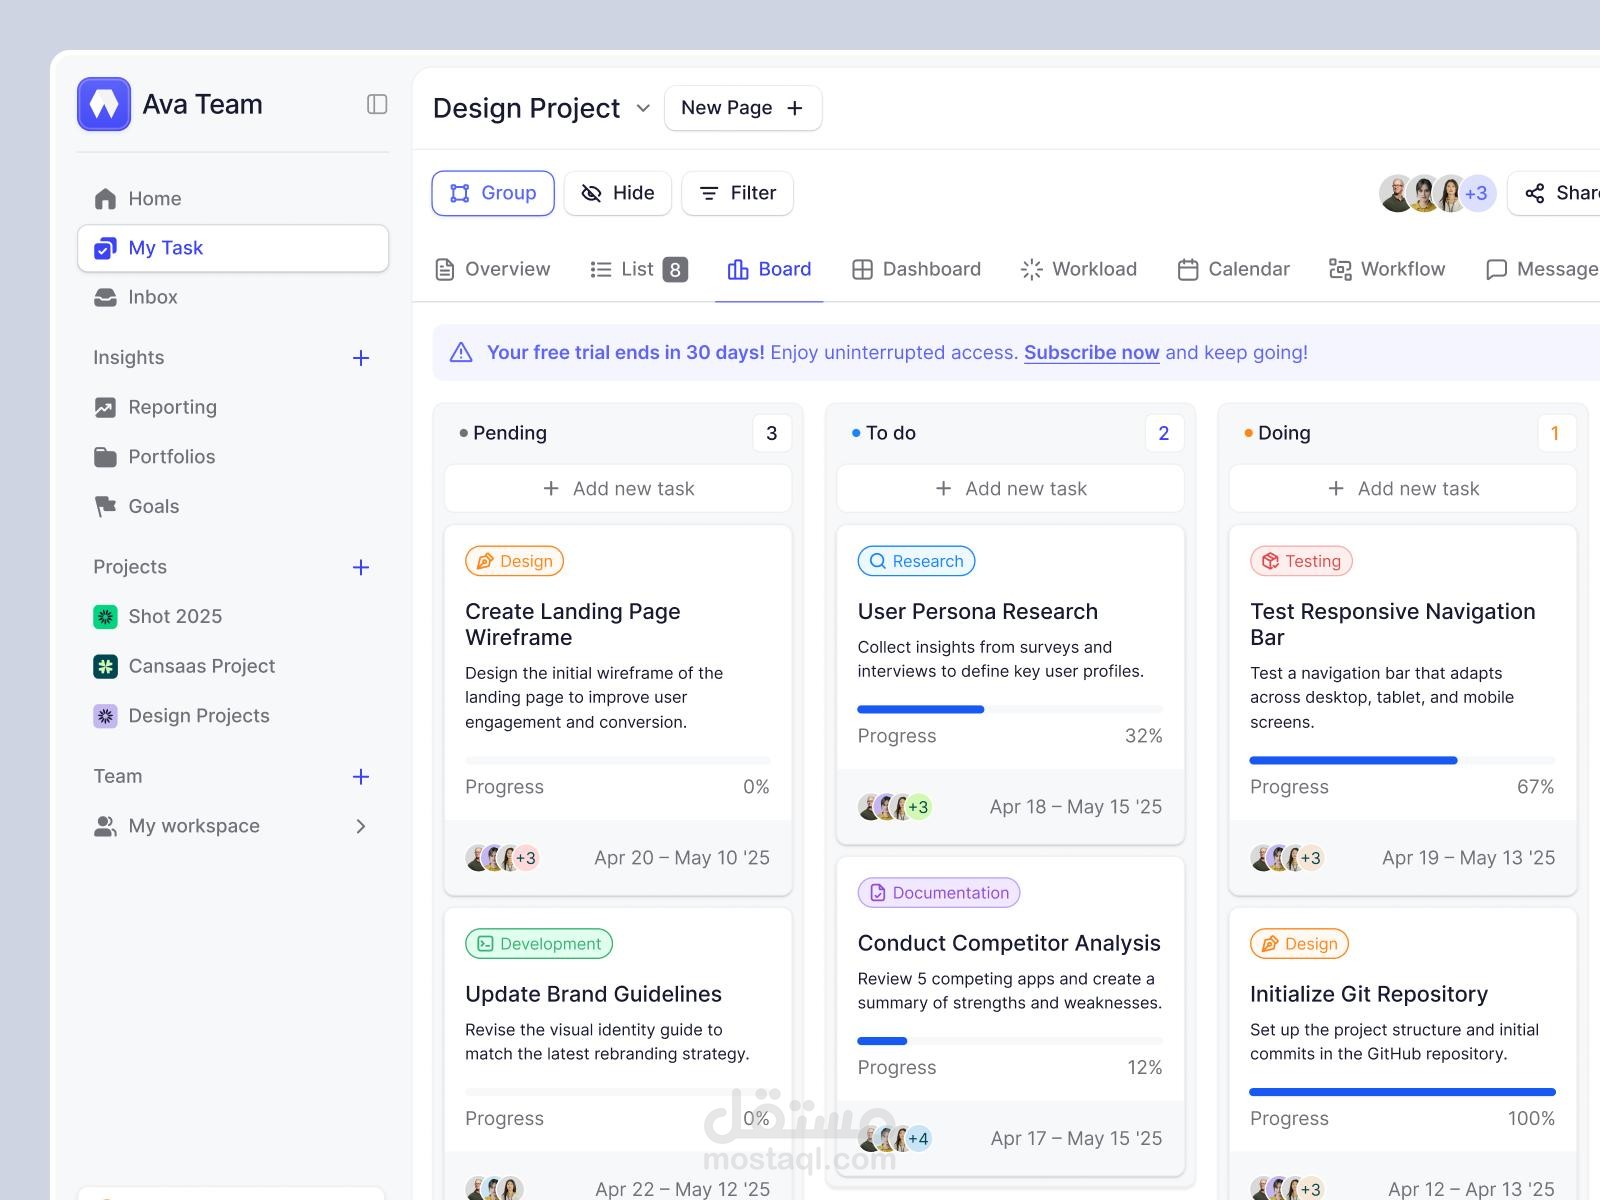The width and height of the screenshot is (1600, 1200).
Task: Click the share icon in the header
Action: tap(1535, 193)
